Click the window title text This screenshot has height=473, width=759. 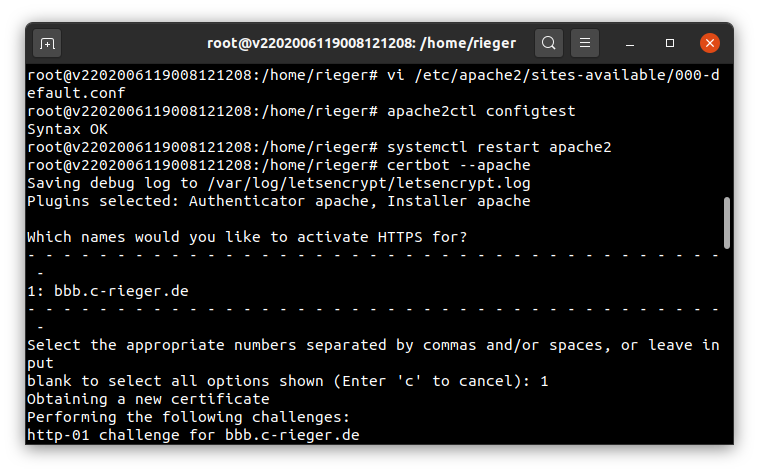coord(362,43)
